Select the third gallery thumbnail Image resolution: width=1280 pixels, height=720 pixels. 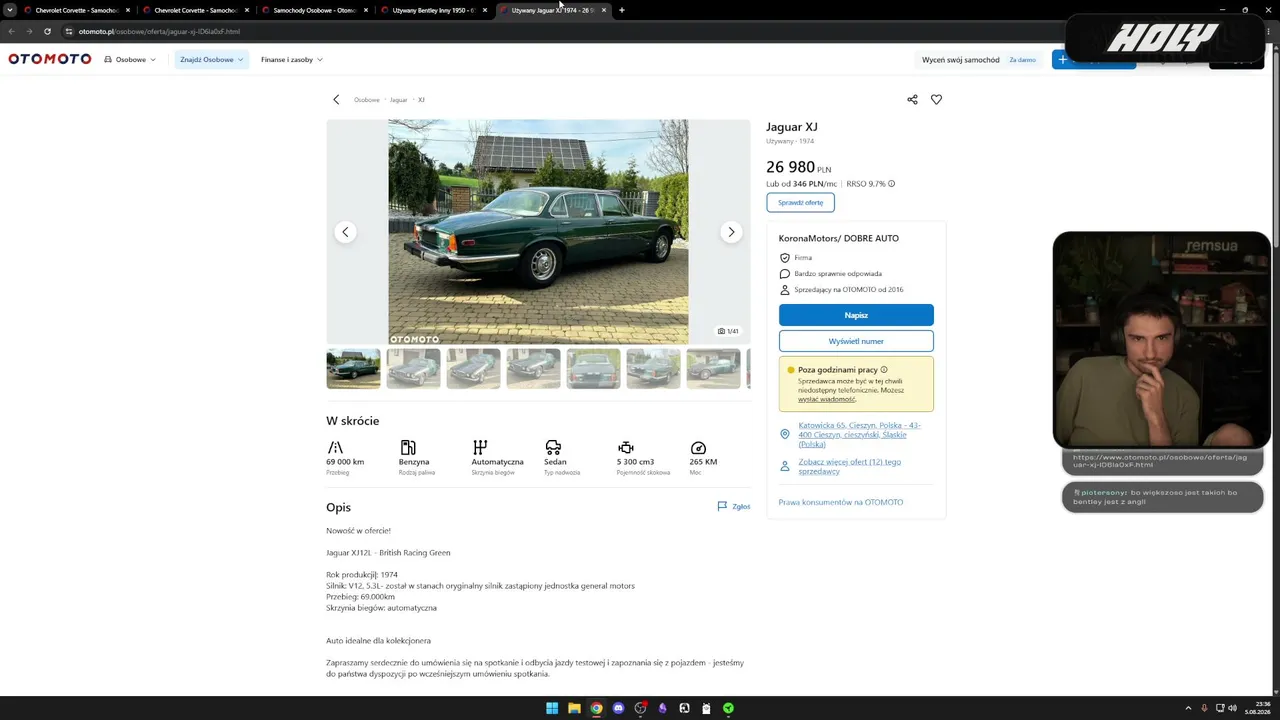pos(473,369)
